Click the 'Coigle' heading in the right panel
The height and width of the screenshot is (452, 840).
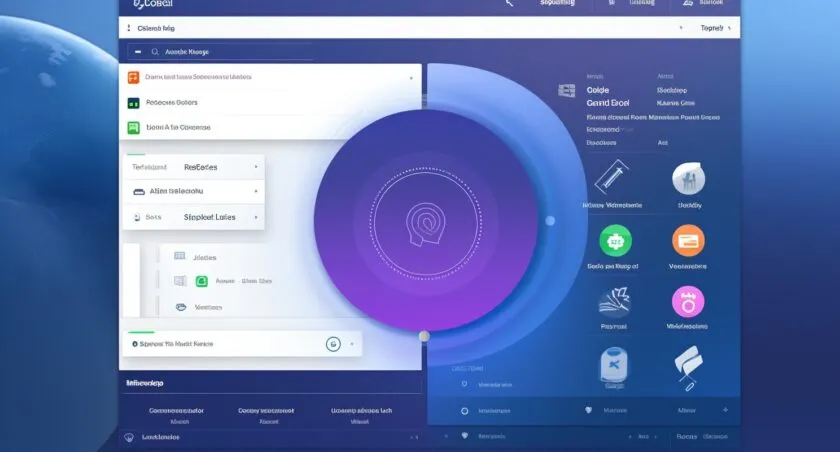[597, 91]
